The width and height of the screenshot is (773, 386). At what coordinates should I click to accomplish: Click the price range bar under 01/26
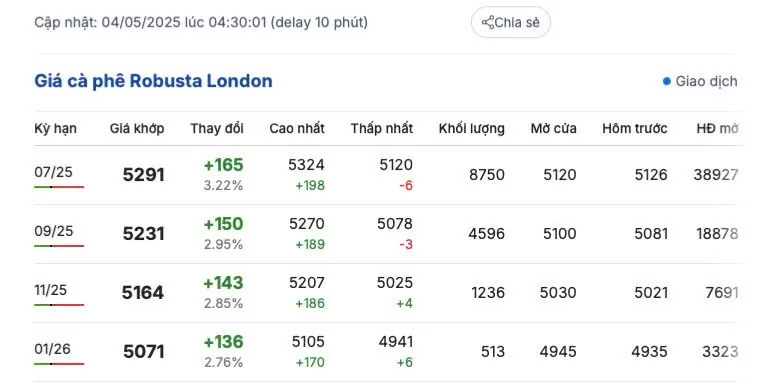[x=59, y=364]
